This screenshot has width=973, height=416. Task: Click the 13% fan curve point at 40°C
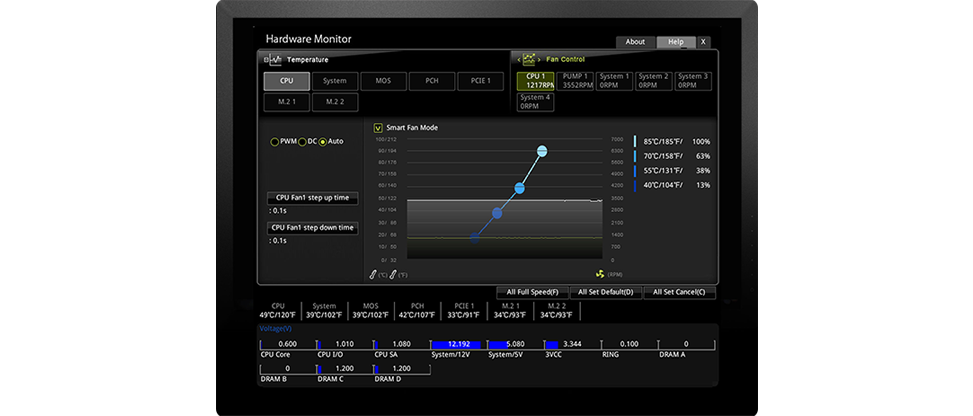475,237
